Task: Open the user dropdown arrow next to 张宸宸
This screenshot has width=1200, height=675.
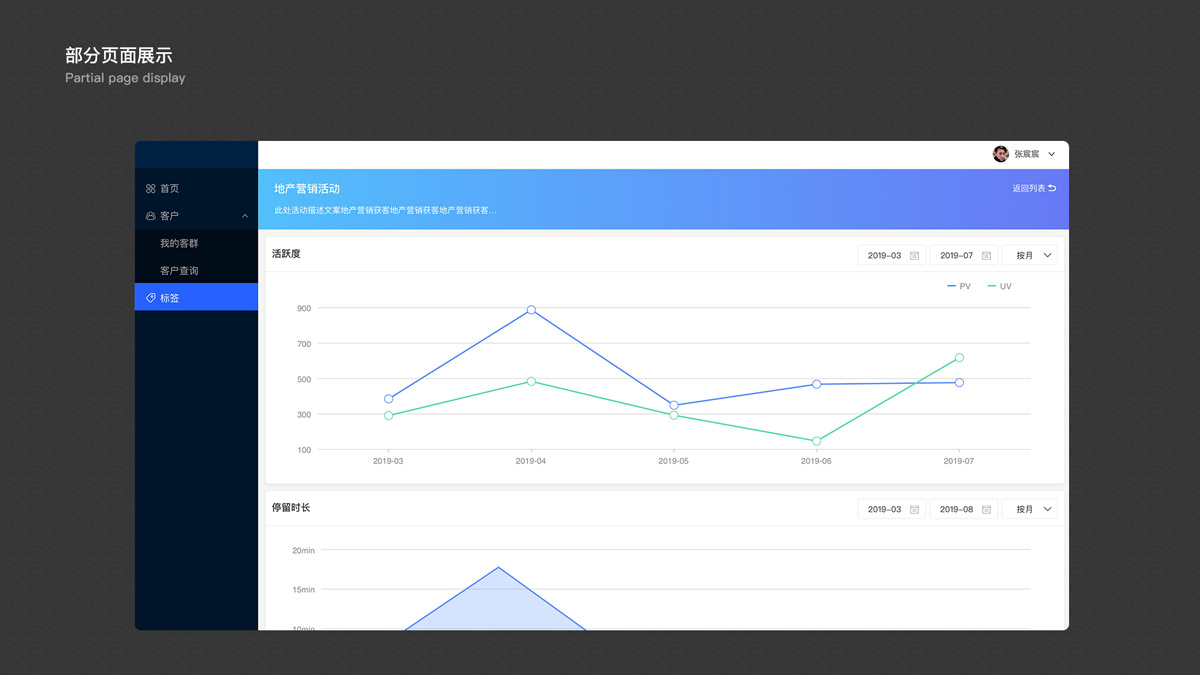Action: point(1051,154)
